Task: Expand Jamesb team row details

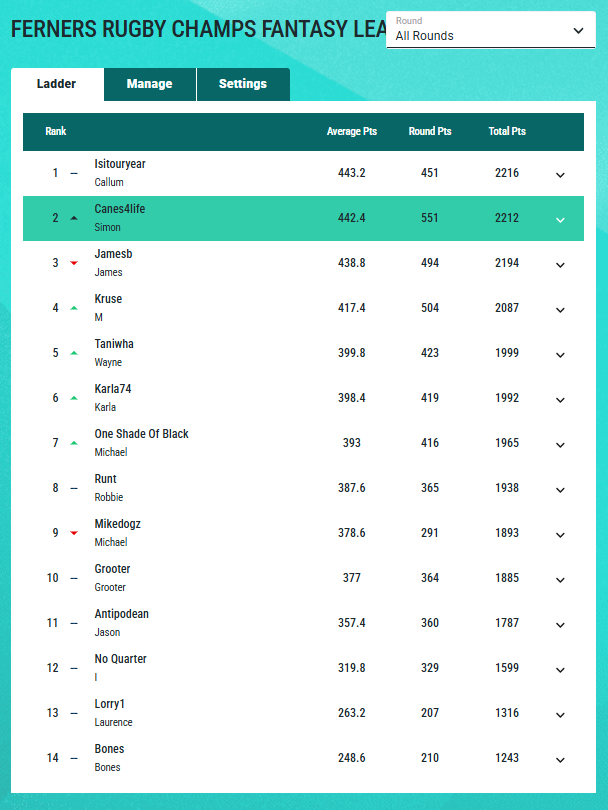Action: click(560, 264)
